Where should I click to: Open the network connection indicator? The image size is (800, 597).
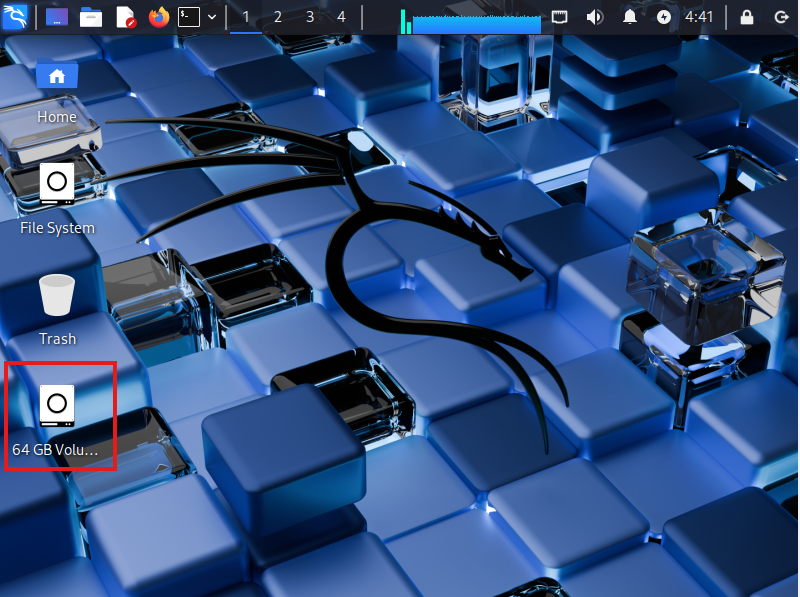(x=560, y=17)
